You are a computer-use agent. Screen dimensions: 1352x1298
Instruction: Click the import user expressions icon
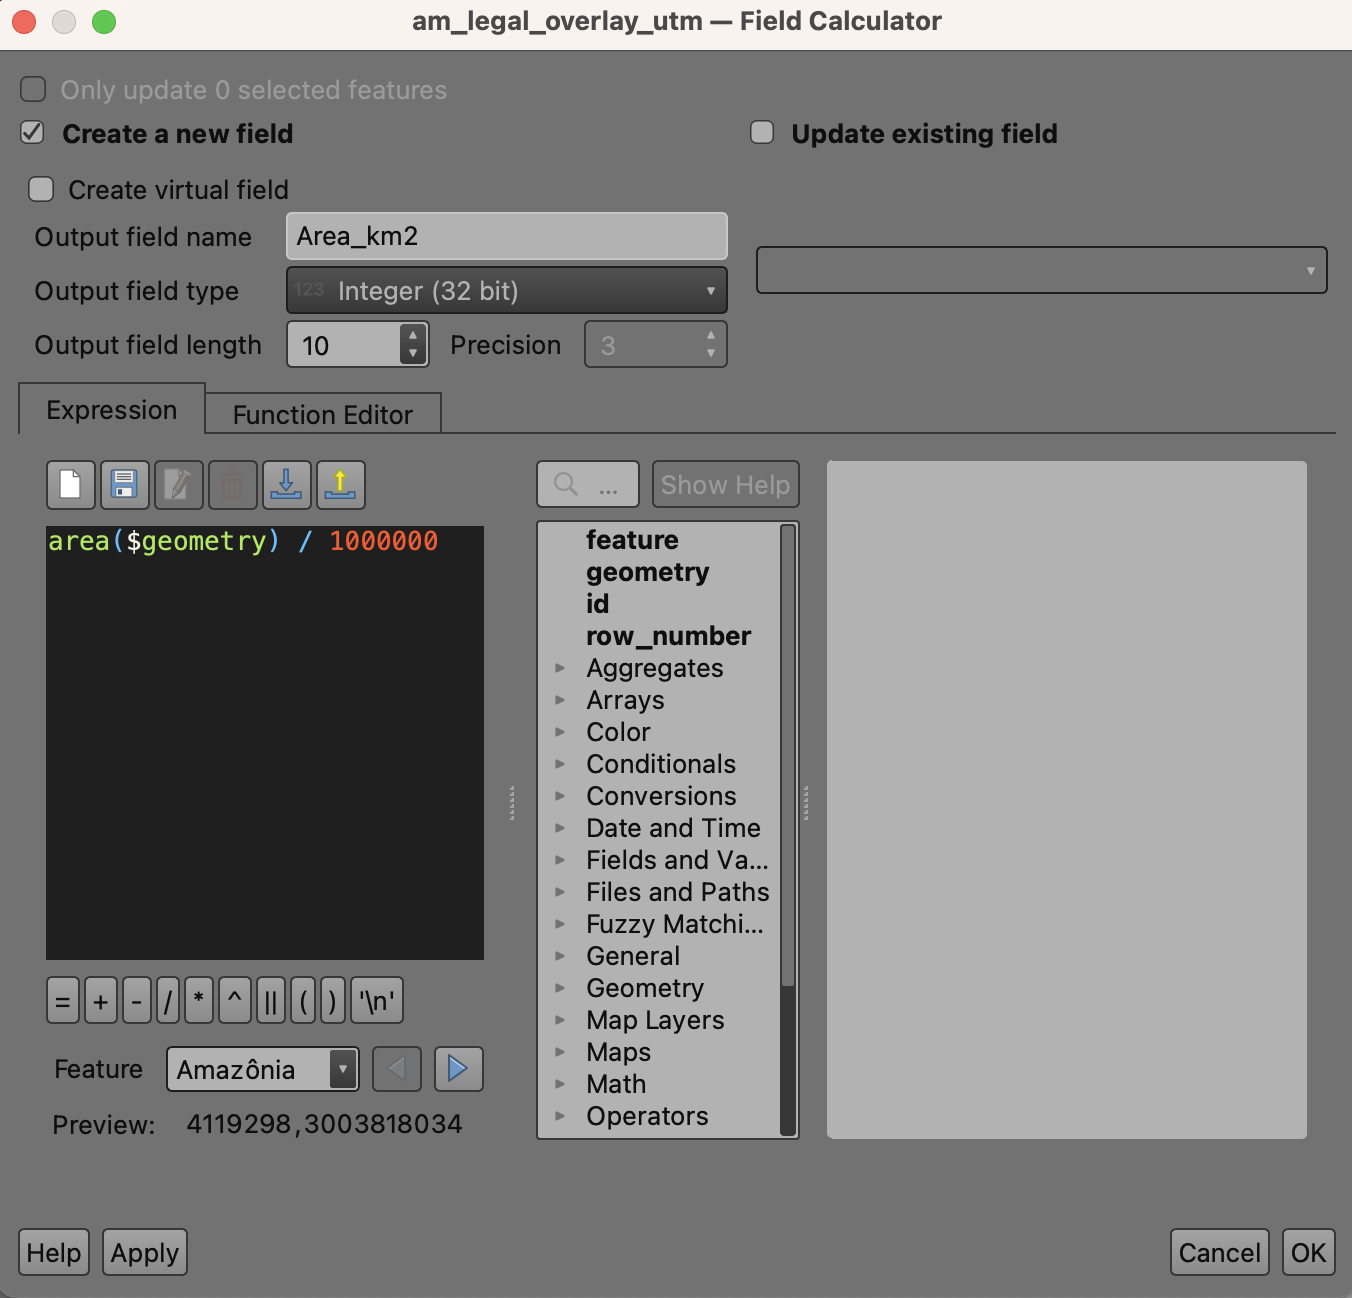pyautogui.click(x=286, y=486)
